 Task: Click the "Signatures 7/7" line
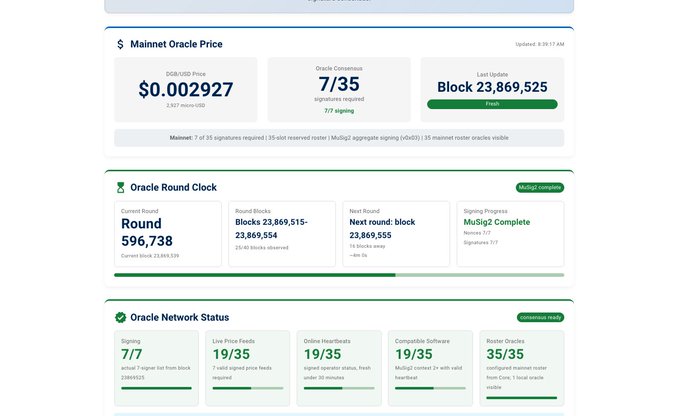point(481,242)
